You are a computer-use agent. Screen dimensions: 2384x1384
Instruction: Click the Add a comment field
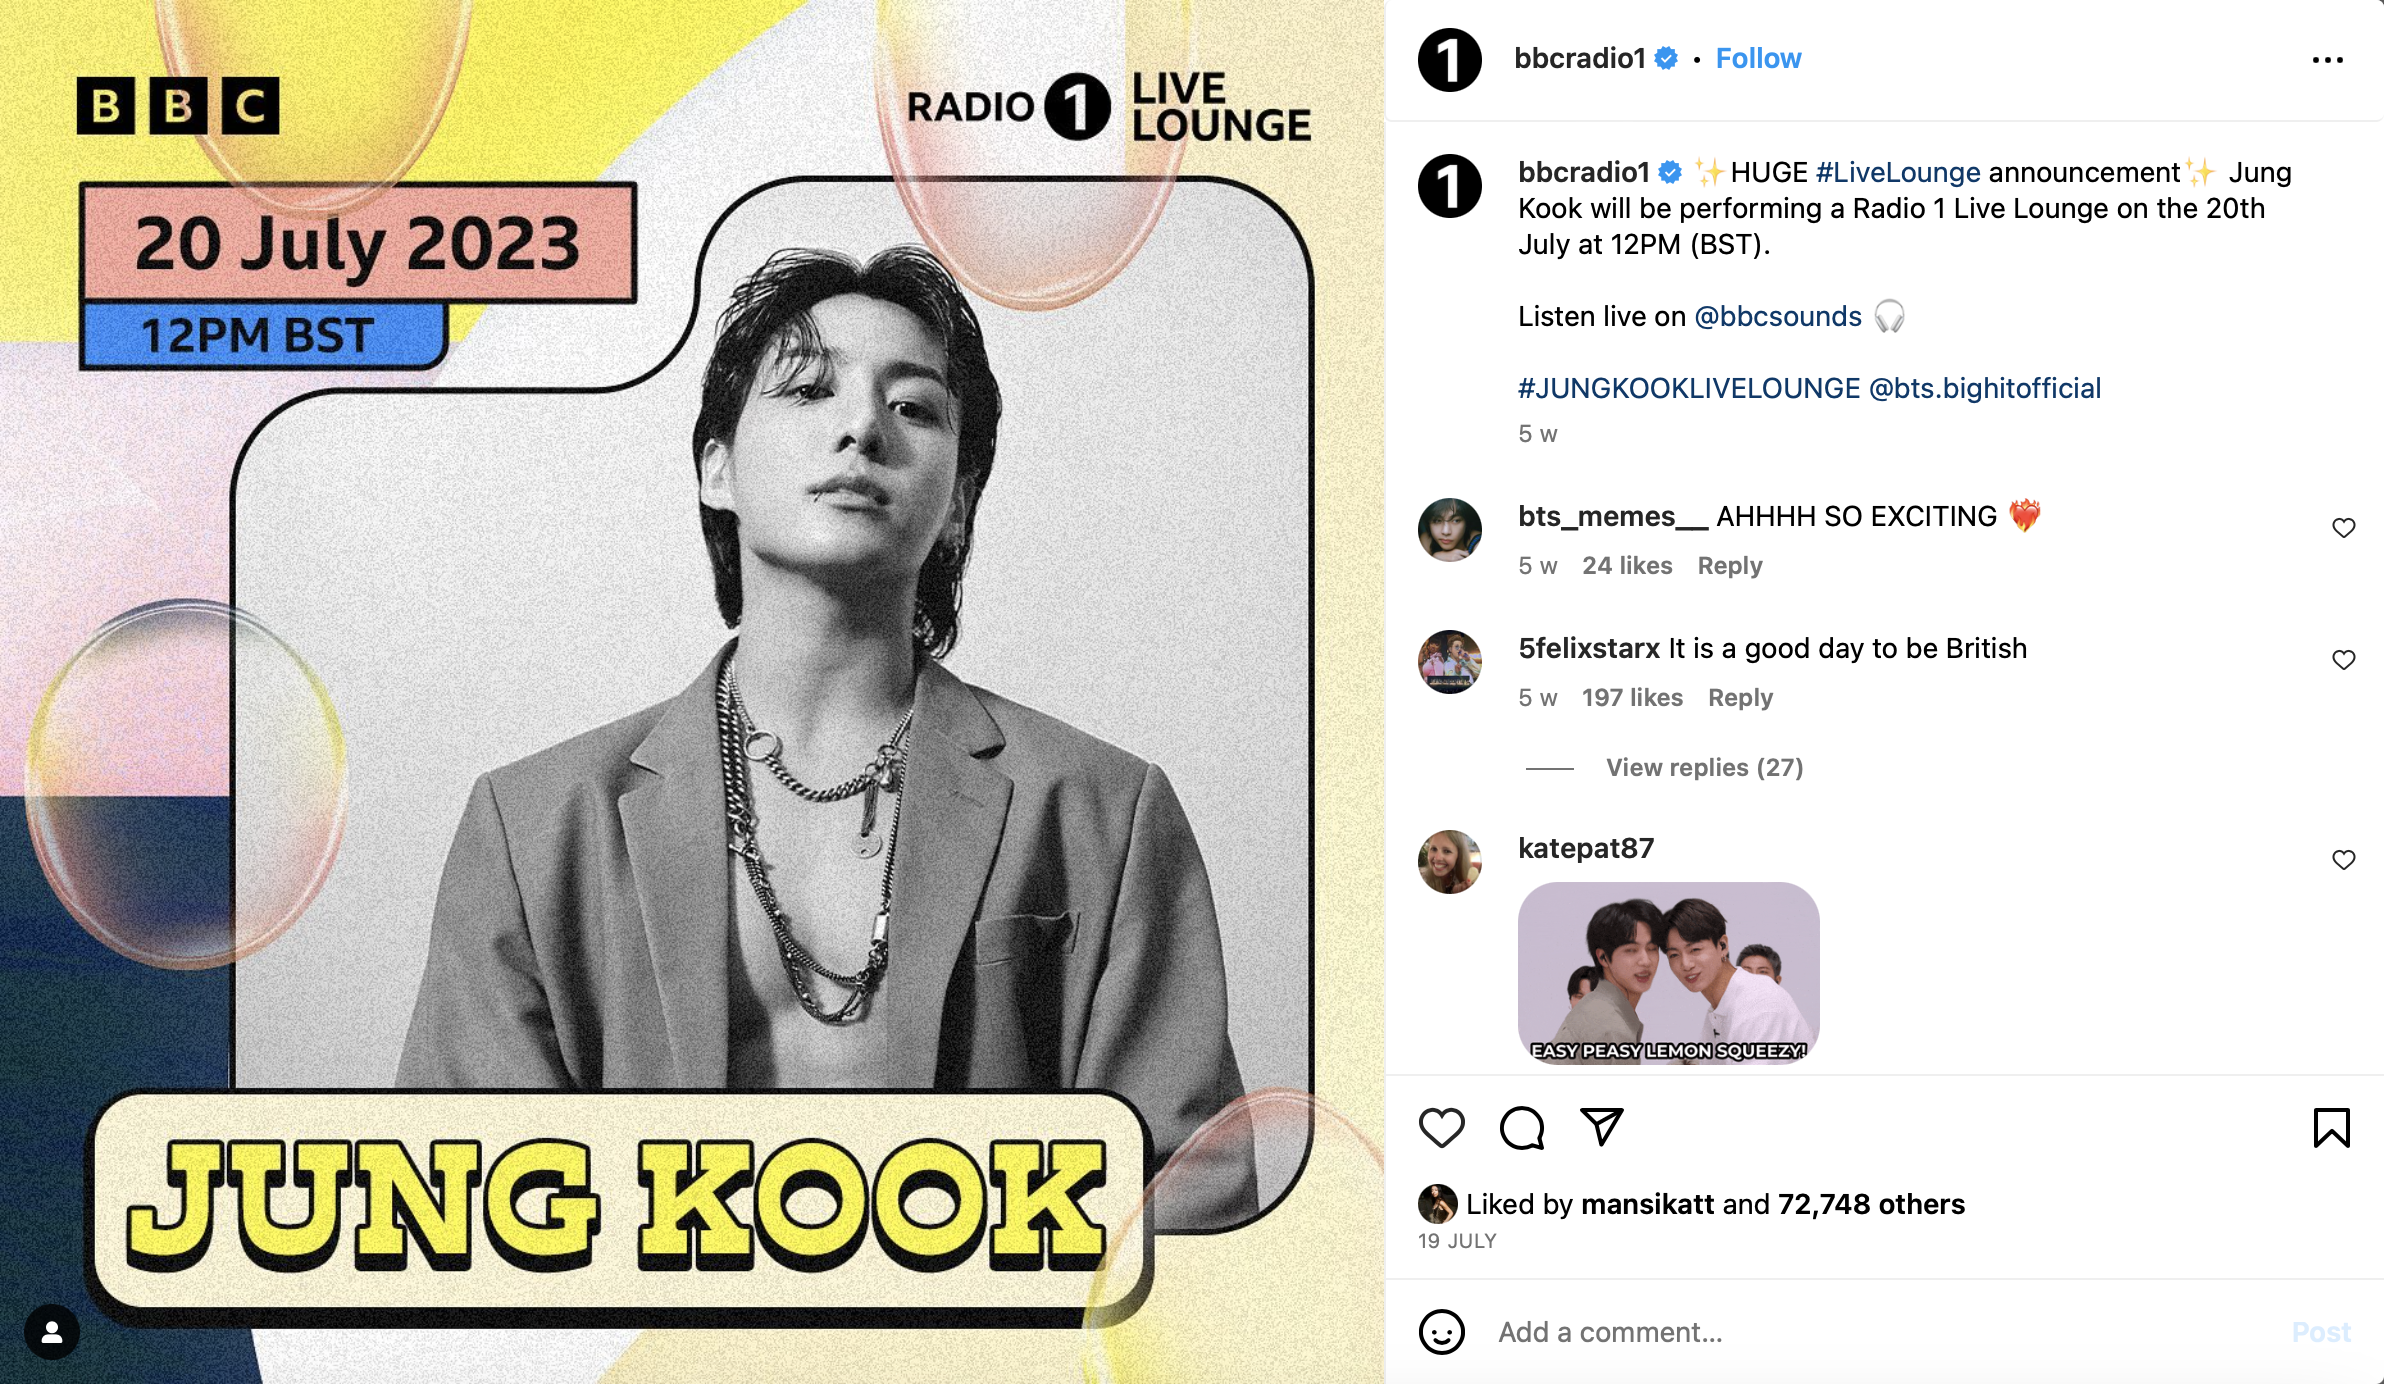coord(1880,1332)
